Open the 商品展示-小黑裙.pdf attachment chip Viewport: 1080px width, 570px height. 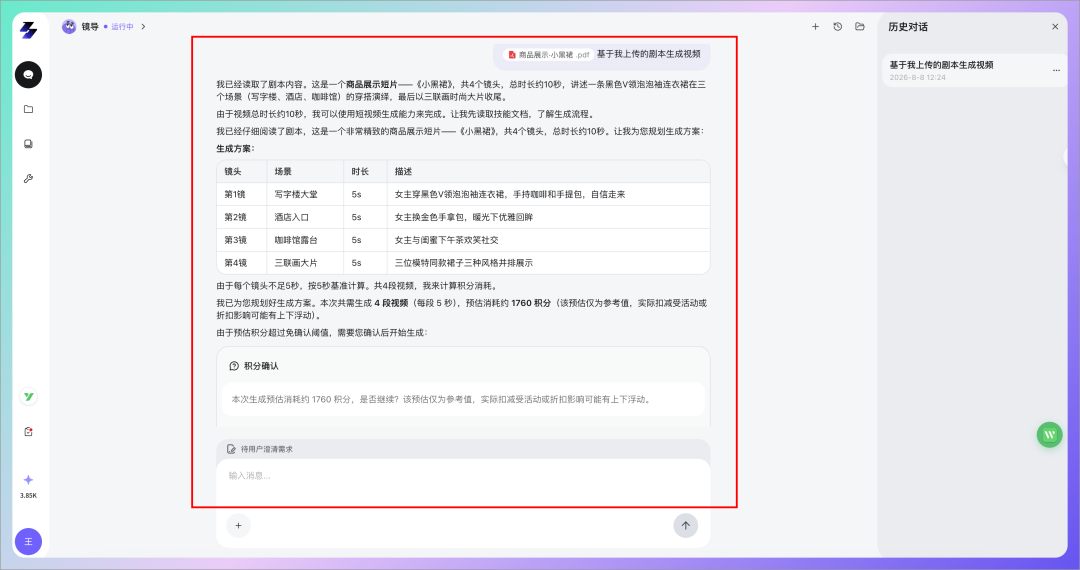point(549,54)
